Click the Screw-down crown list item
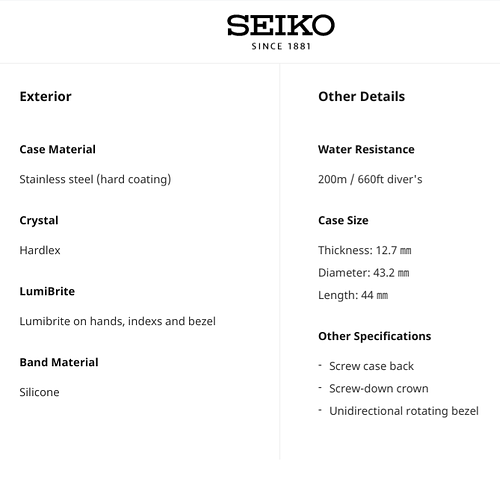500x500 pixels. (379, 389)
